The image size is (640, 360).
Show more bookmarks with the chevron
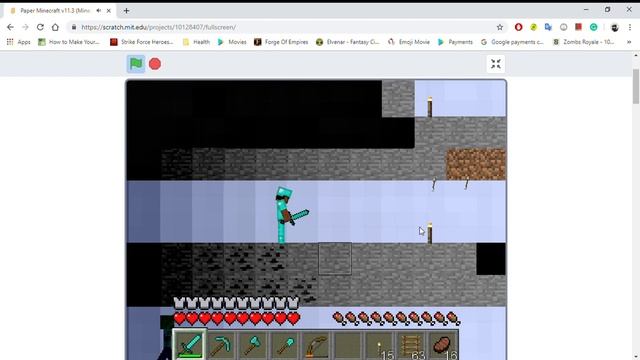629,42
